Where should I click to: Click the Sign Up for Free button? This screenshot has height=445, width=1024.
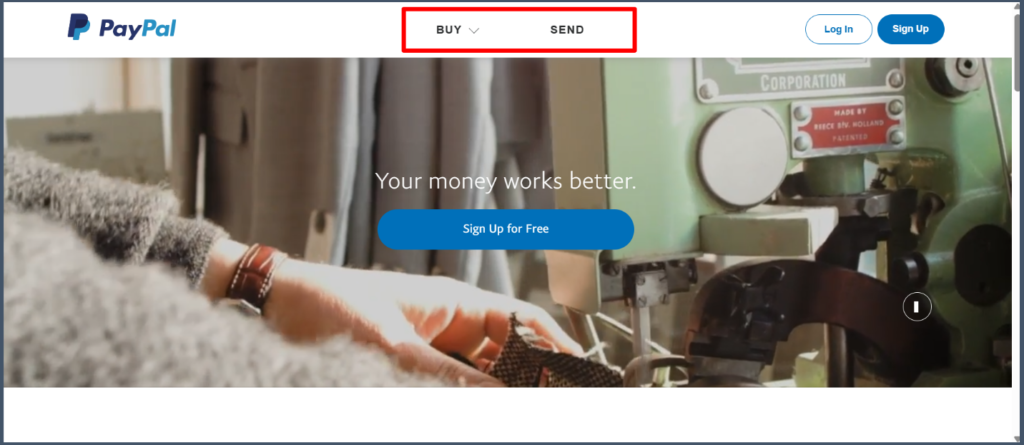(505, 229)
